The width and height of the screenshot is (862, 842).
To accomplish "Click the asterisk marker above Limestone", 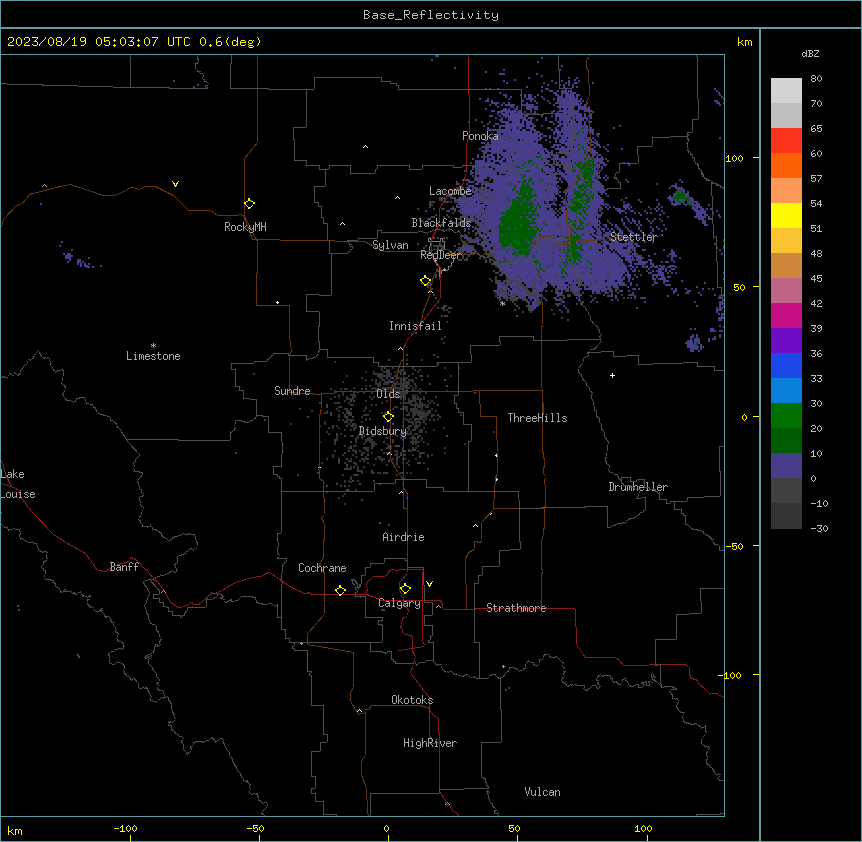I will 153,346.
